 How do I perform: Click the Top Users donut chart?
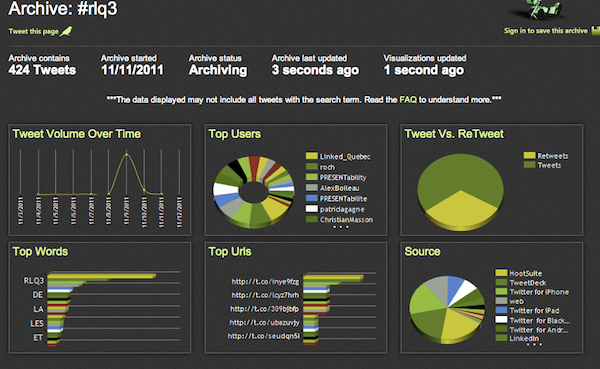[x=254, y=191]
